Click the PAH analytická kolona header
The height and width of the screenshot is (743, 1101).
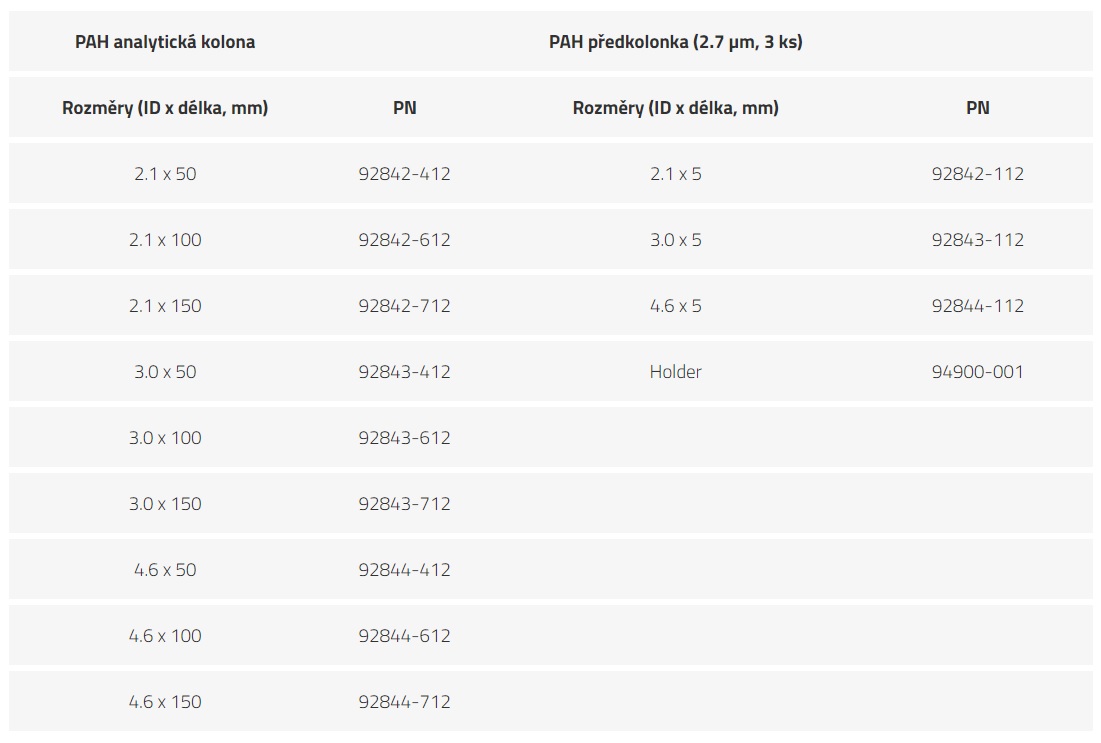tap(165, 42)
